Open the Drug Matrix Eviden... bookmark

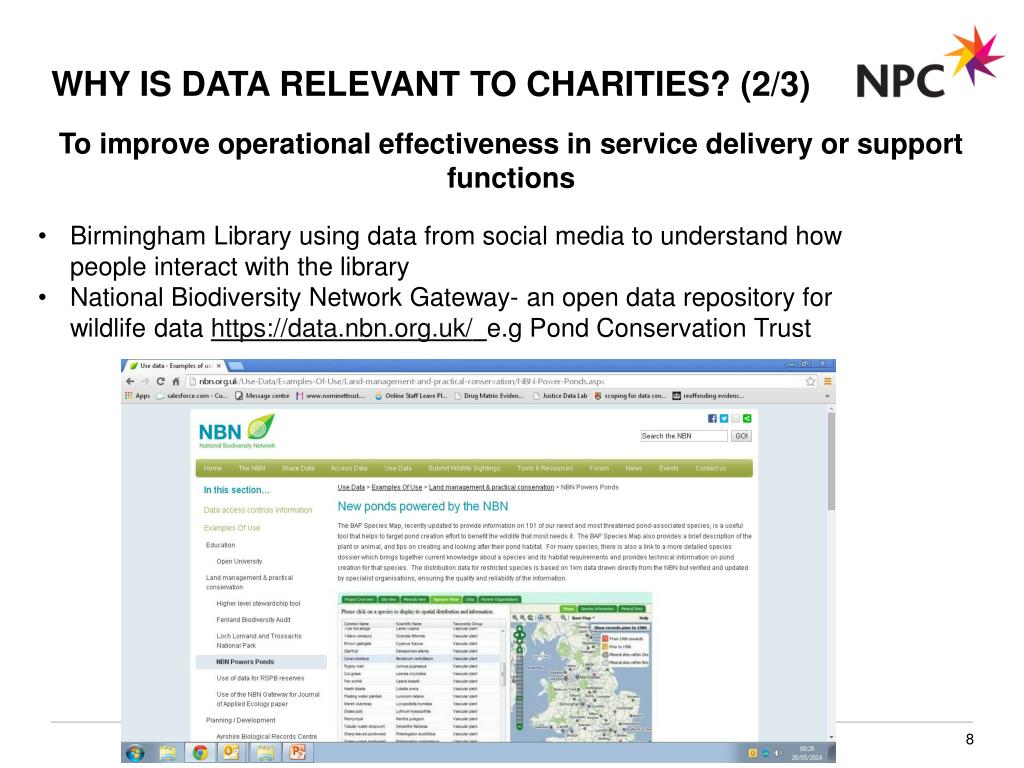489,396
